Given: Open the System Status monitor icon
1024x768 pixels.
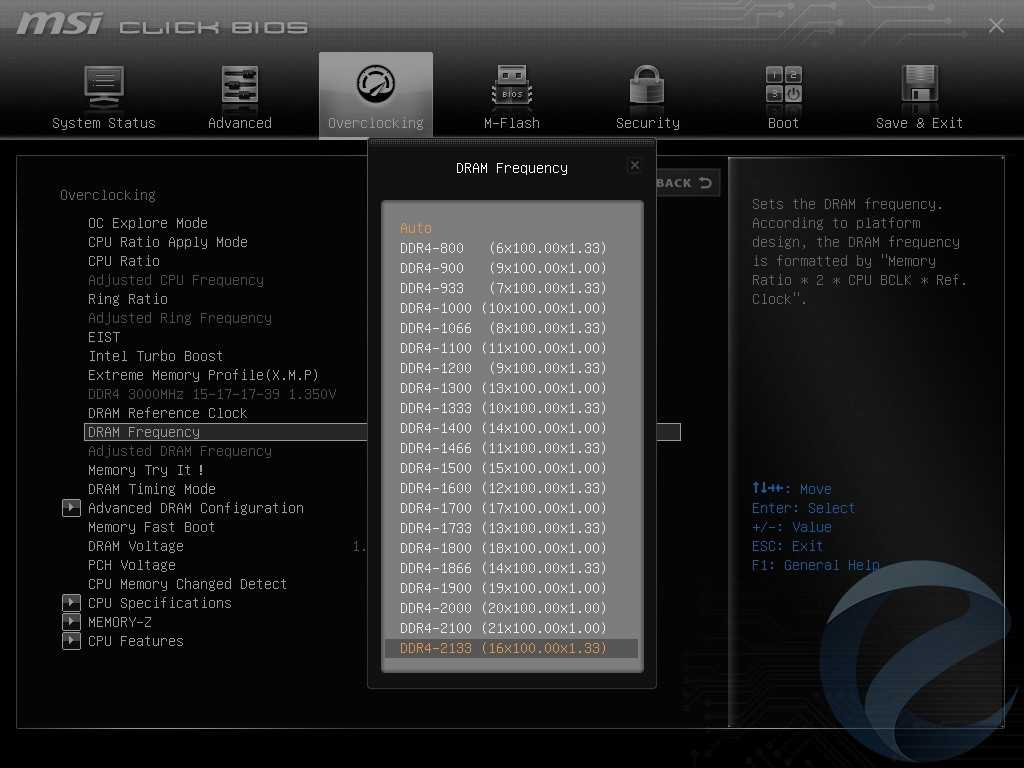Looking at the screenshot, I should pyautogui.click(x=104, y=88).
